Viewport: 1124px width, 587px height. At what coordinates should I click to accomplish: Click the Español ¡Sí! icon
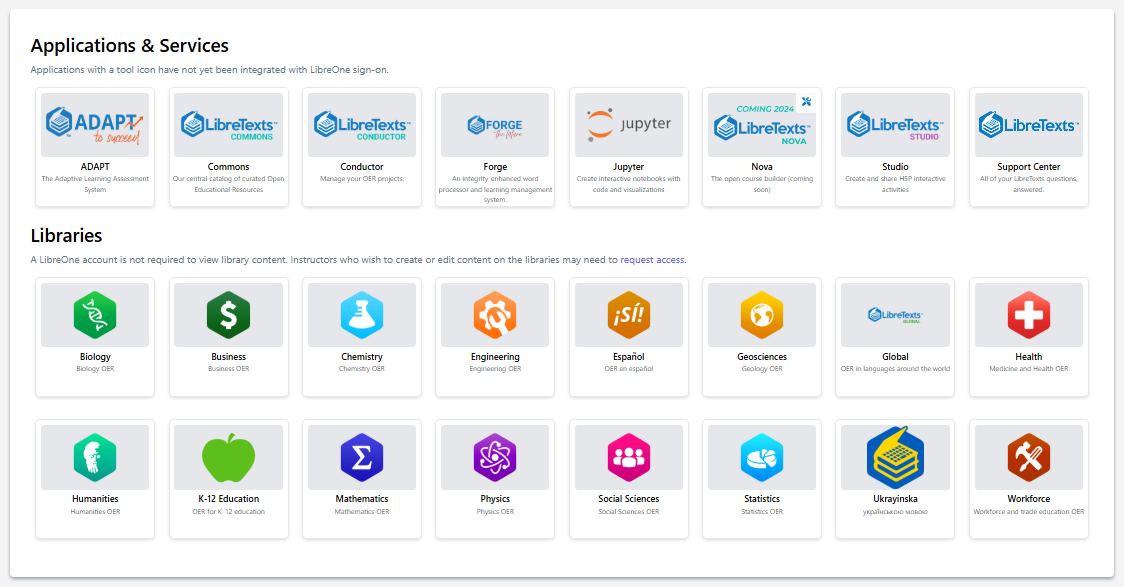click(629, 315)
